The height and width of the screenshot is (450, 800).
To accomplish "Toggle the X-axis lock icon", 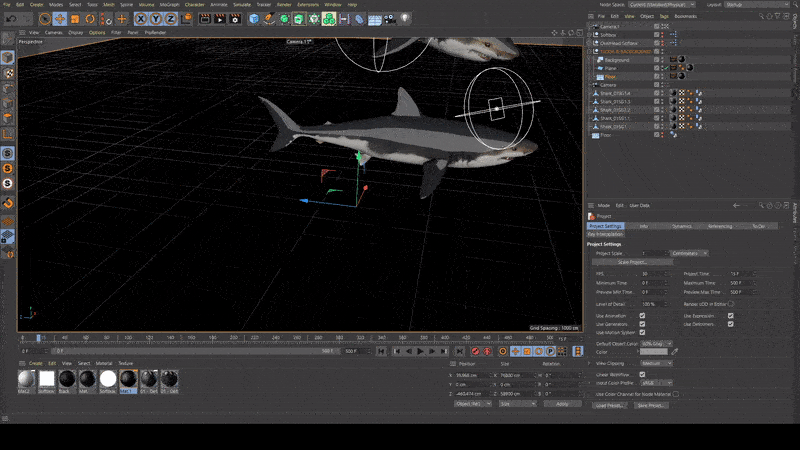I will coord(143,18).
